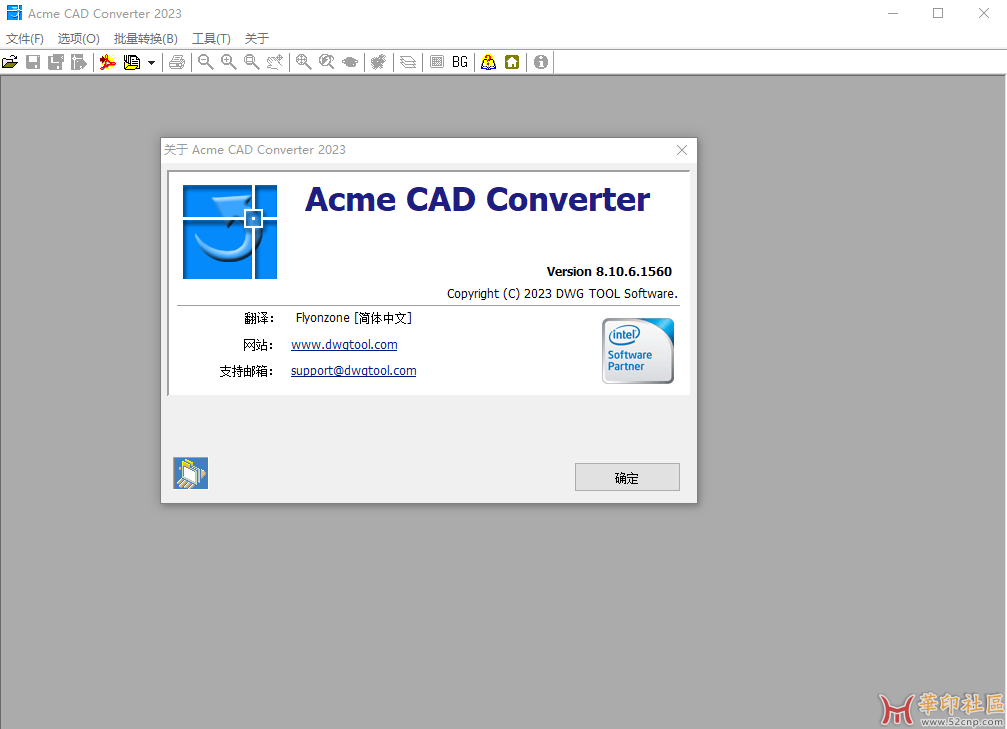The image size is (1007, 729).
Task: Open the 选项(O) menu
Action: (x=79, y=39)
